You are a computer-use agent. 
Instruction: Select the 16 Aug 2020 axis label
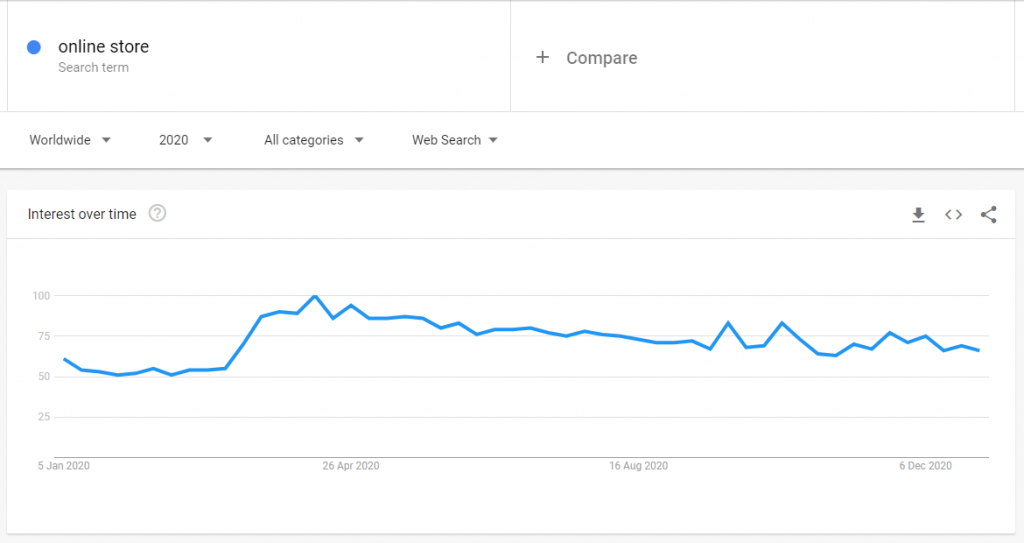[x=638, y=466]
